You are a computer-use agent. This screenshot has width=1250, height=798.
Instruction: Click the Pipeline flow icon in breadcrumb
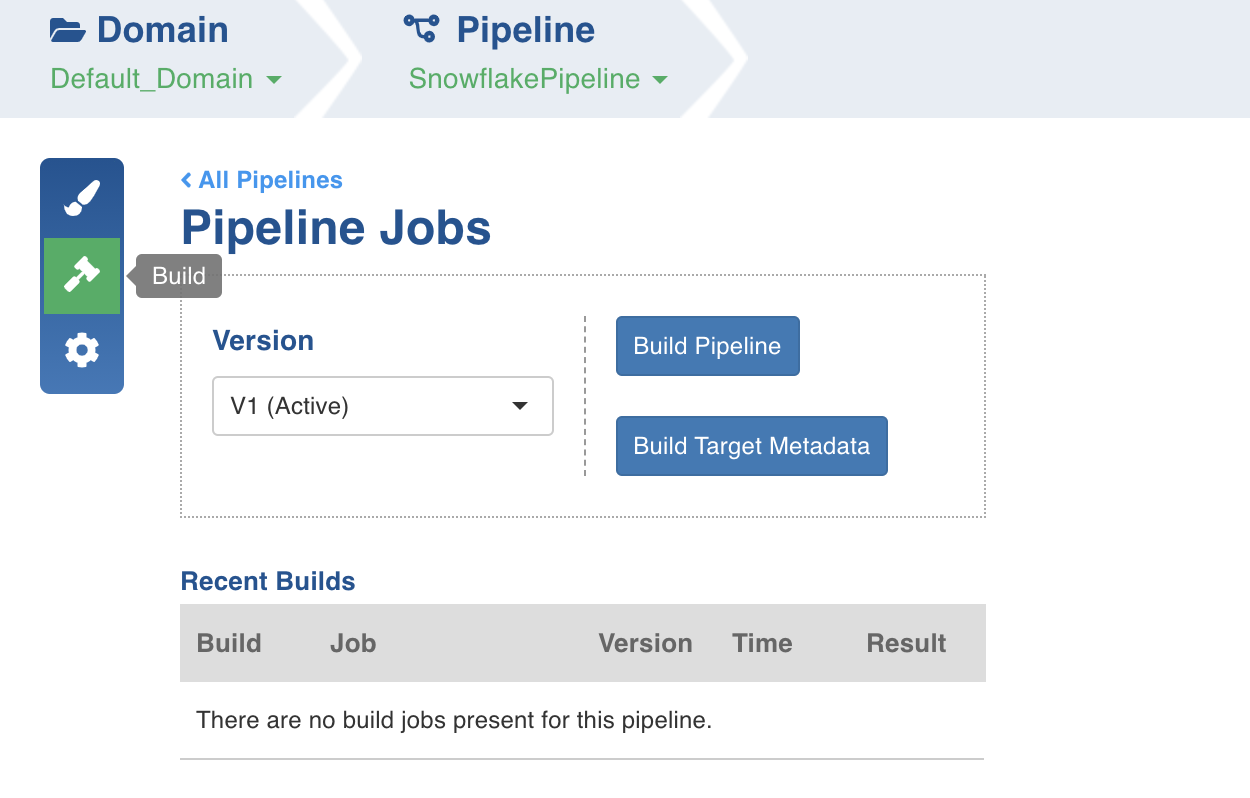[421, 29]
